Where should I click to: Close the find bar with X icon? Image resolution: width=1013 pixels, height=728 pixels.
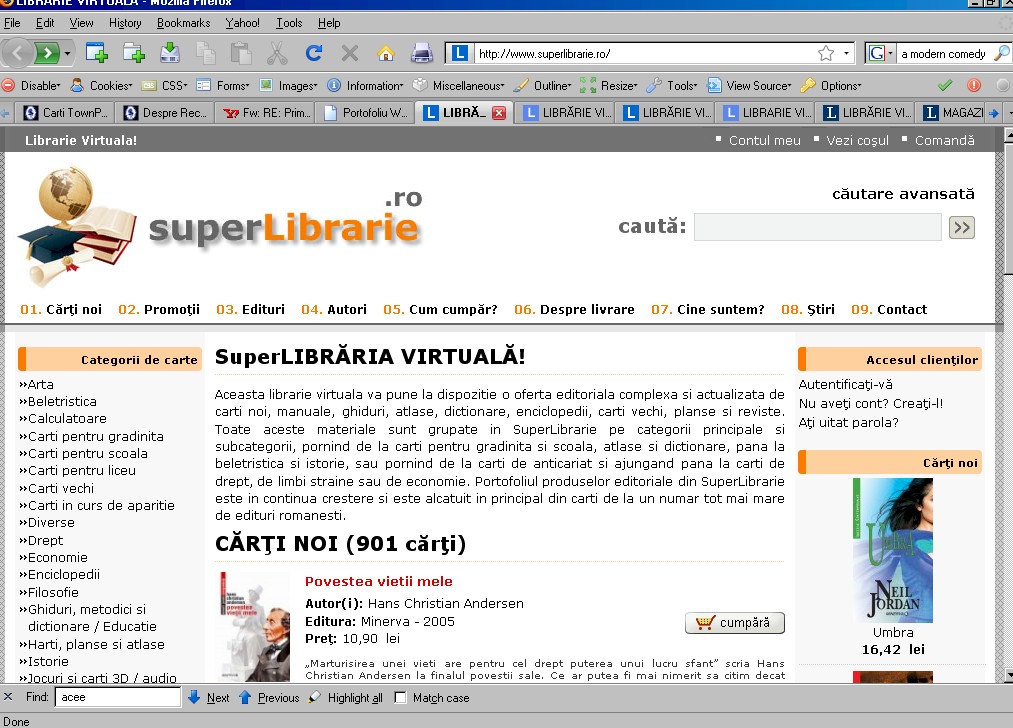click(x=9, y=697)
